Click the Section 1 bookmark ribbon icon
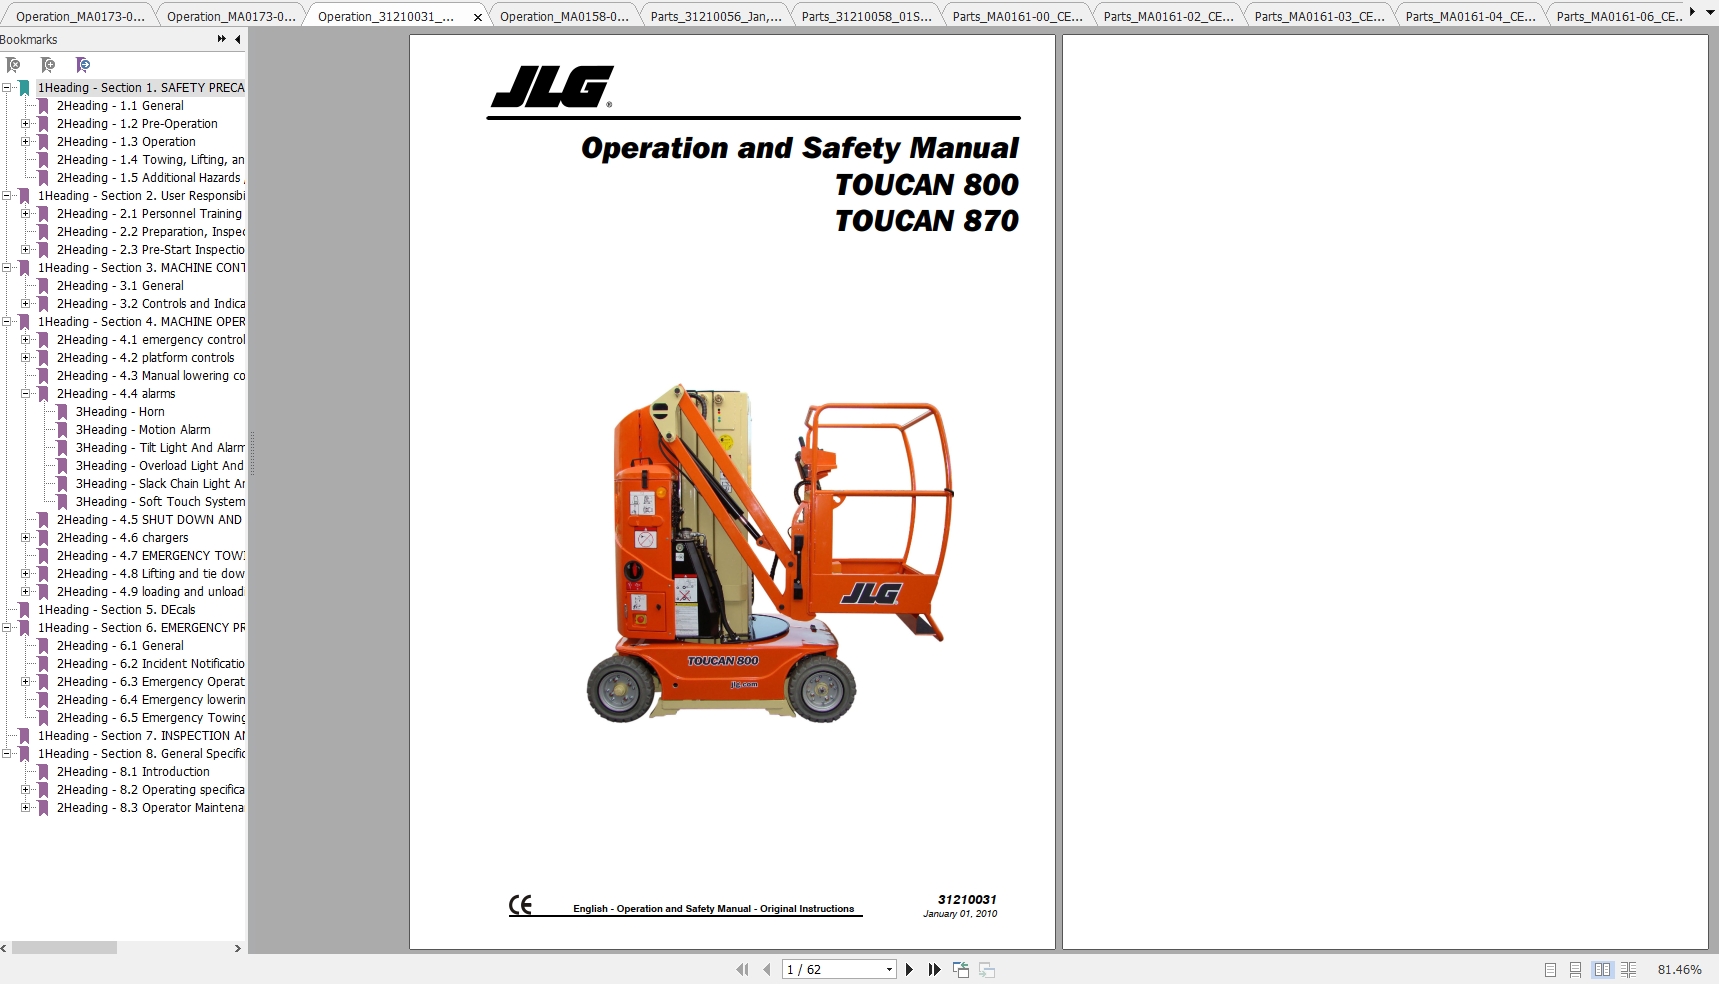The image size is (1719, 984). (25, 88)
